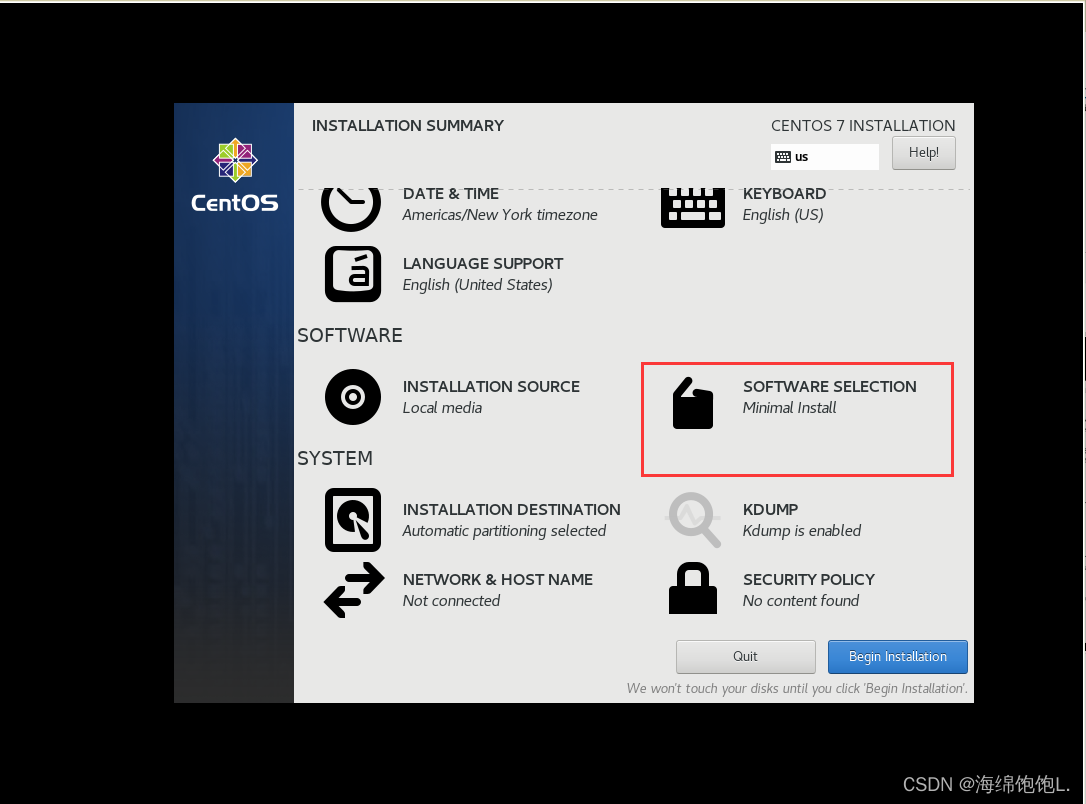This screenshot has height=804, width=1086.
Task: Click 'Americas/New York timezone' text
Action: coord(500,215)
